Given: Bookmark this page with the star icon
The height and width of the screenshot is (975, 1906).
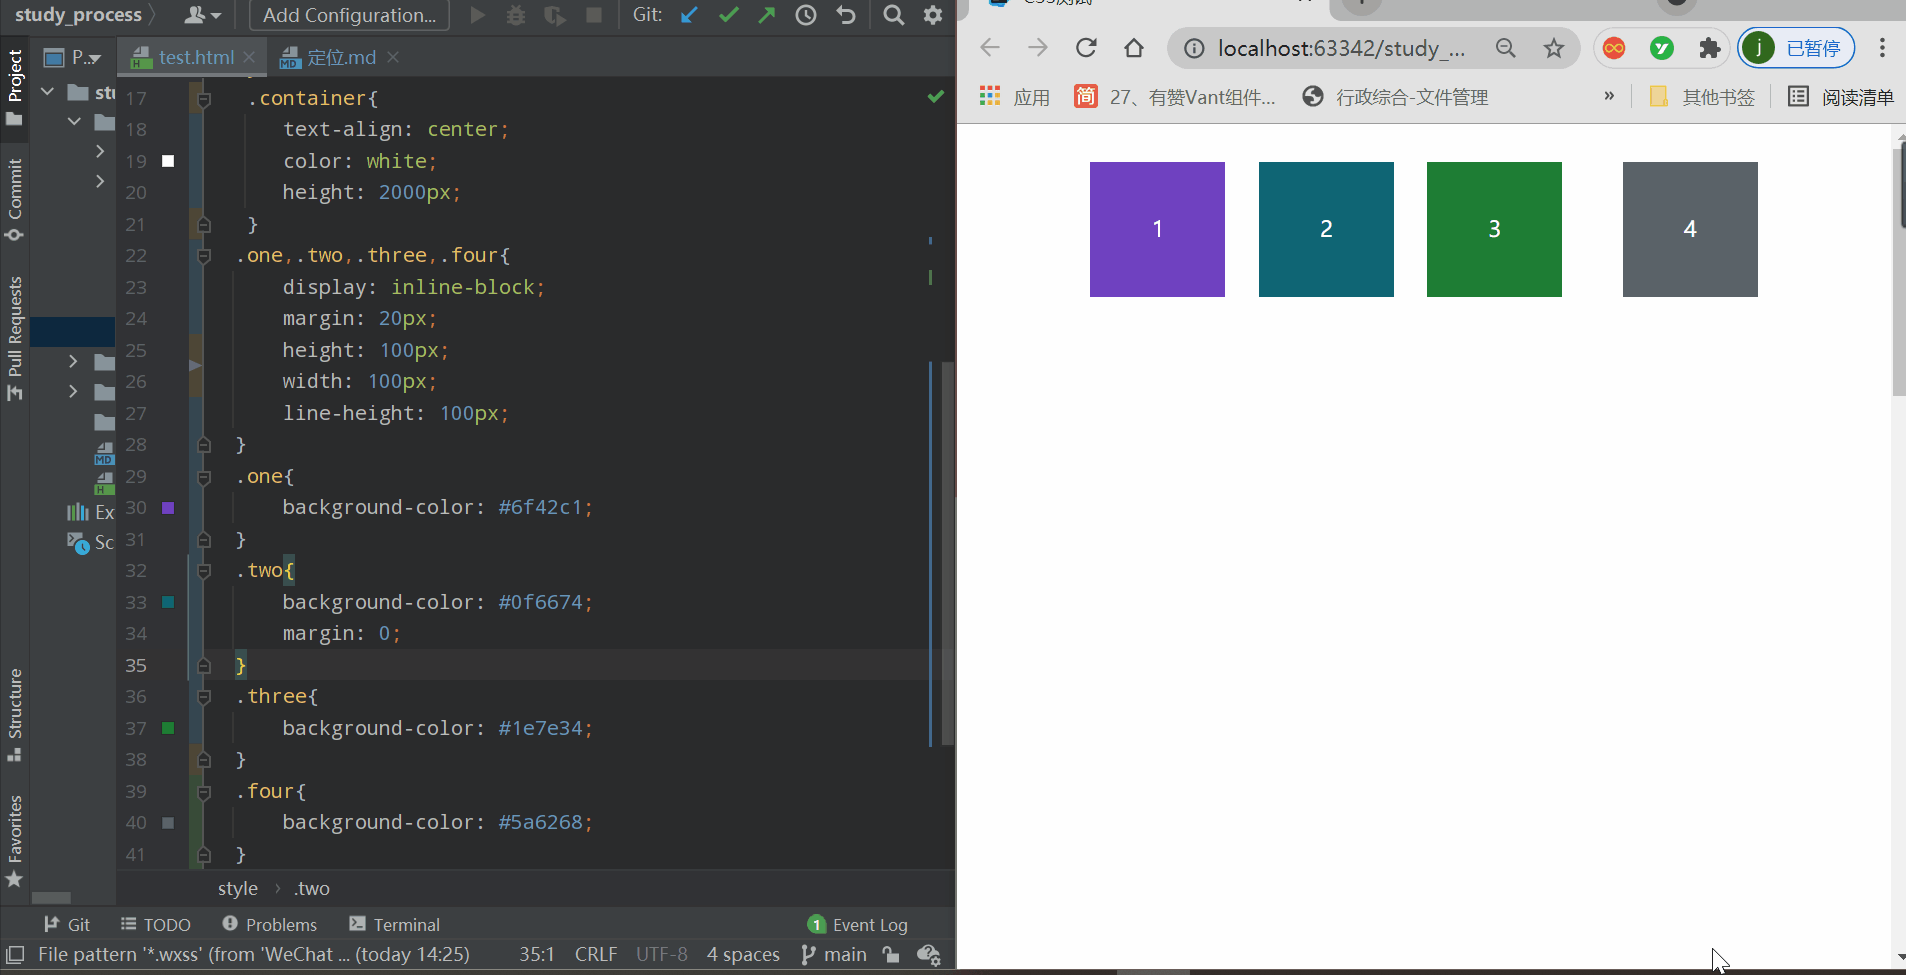Looking at the screenshot, I should (1554, 48).
